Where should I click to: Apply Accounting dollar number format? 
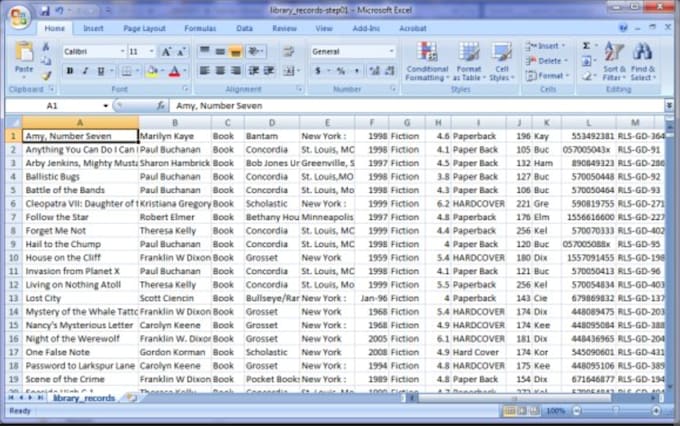[318, 71]
